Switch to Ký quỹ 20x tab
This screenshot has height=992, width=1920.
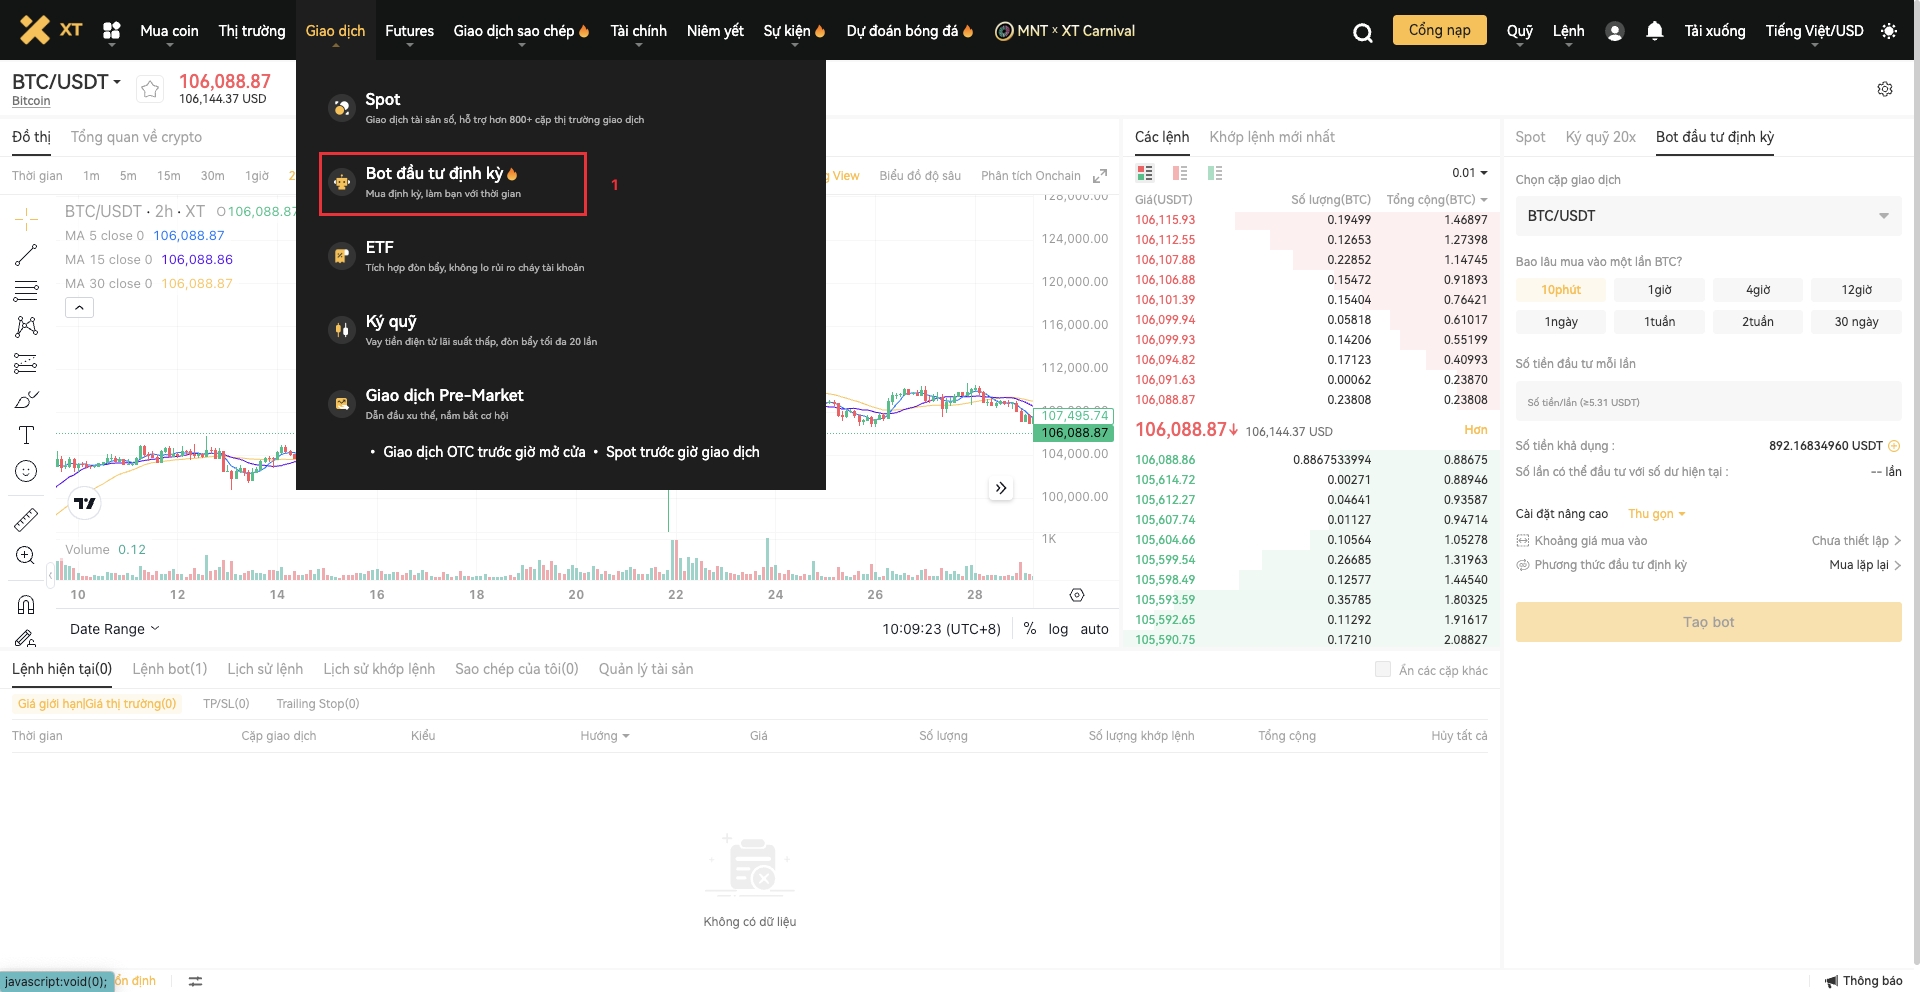click(x=1600, y=137)
